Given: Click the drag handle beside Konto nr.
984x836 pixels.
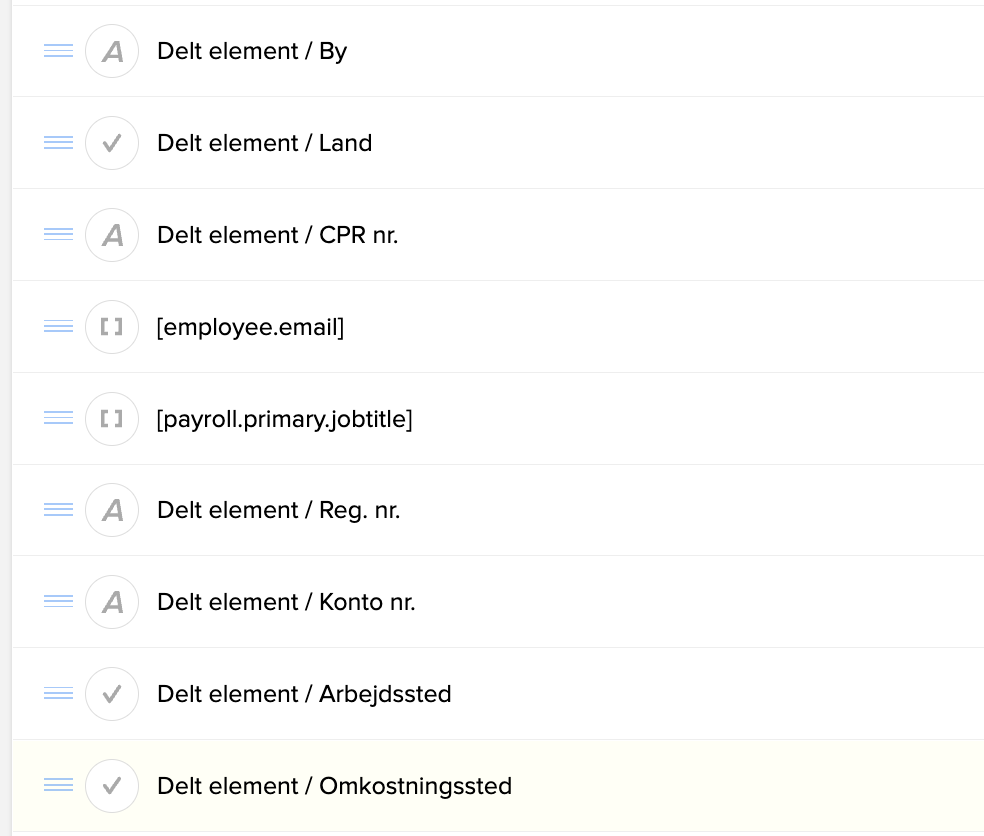Looking at the screenshot, I should click(58, 602).
